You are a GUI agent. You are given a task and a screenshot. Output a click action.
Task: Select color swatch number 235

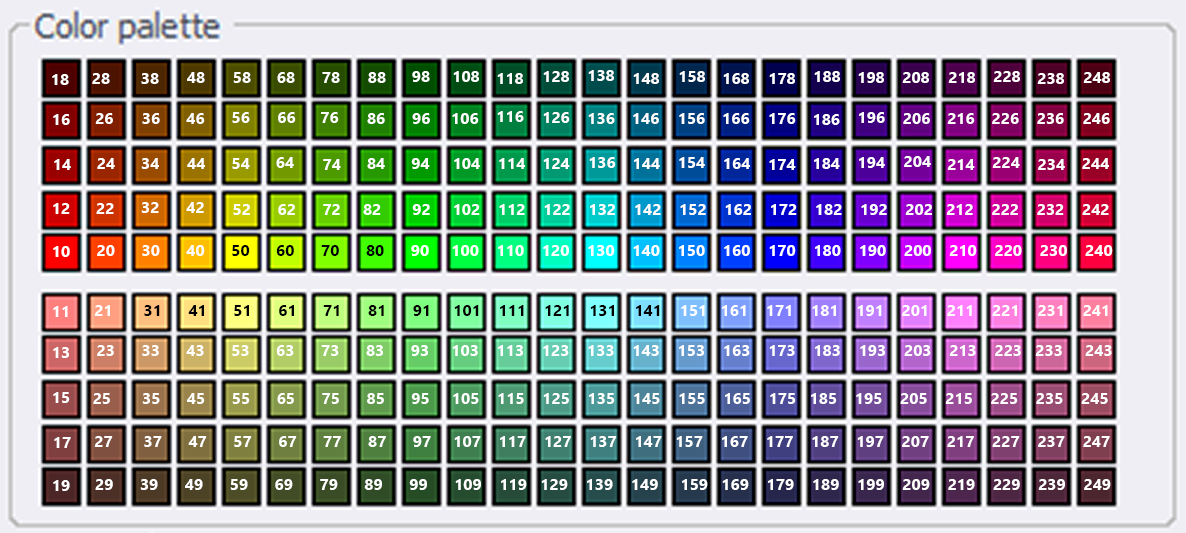(1051, 399)
